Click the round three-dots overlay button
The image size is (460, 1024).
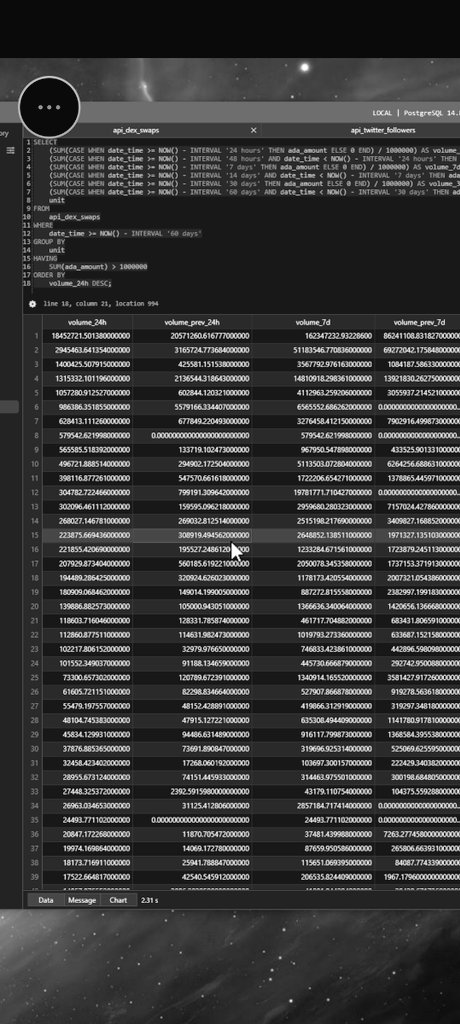49,107
